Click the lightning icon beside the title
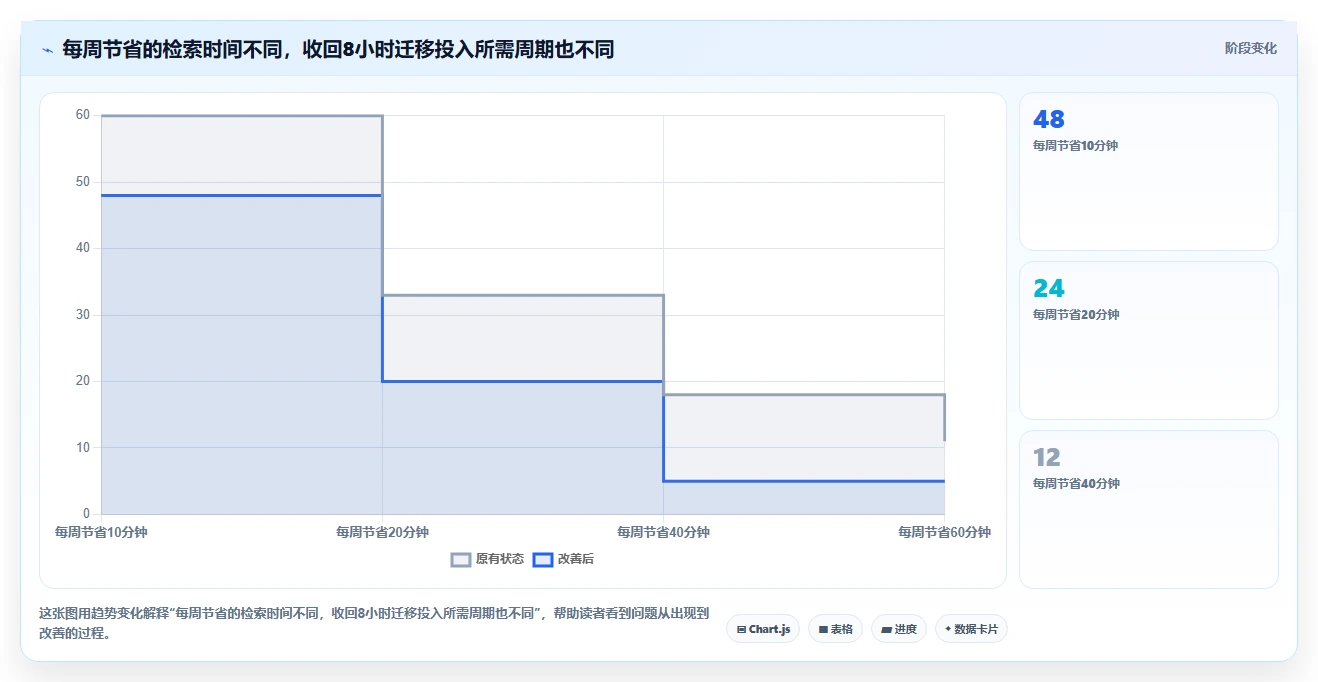 47,50
